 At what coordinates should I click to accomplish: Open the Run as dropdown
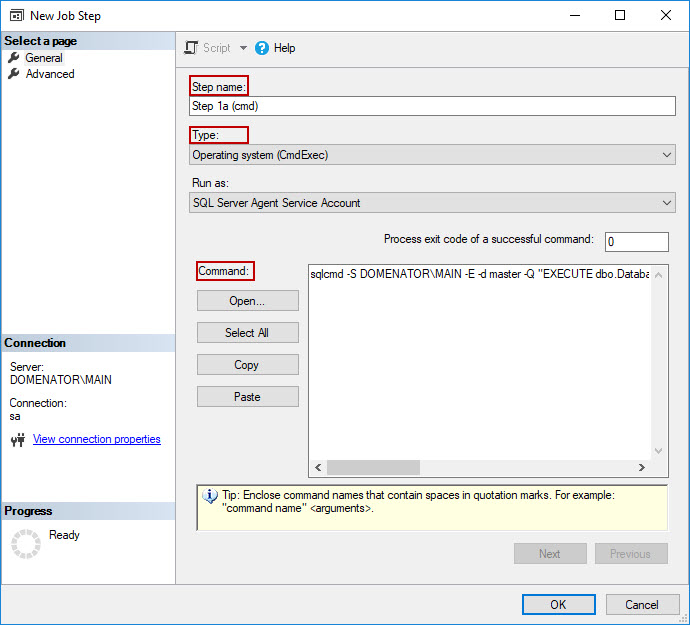click(x=432, y=203)
